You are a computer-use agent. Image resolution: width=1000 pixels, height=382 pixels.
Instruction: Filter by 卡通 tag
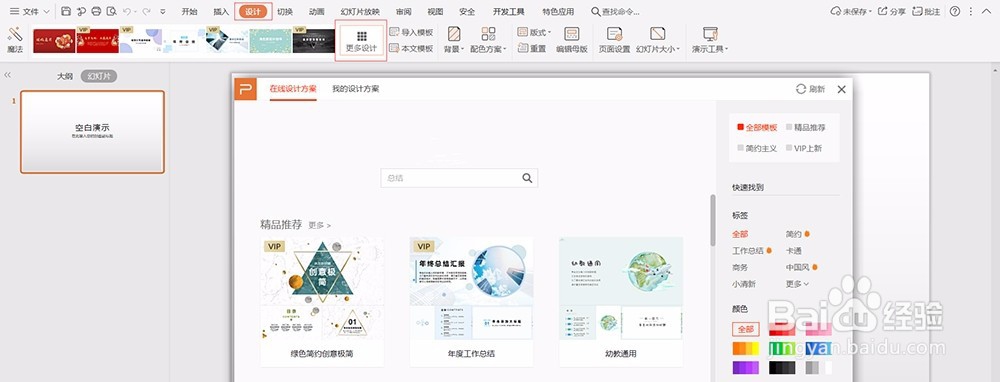(794, 251)
